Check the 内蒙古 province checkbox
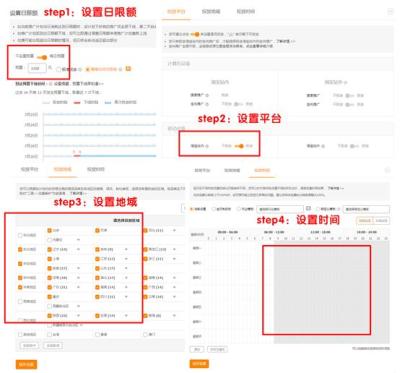Viewport: 400px width, 373px height. [49, 240]
